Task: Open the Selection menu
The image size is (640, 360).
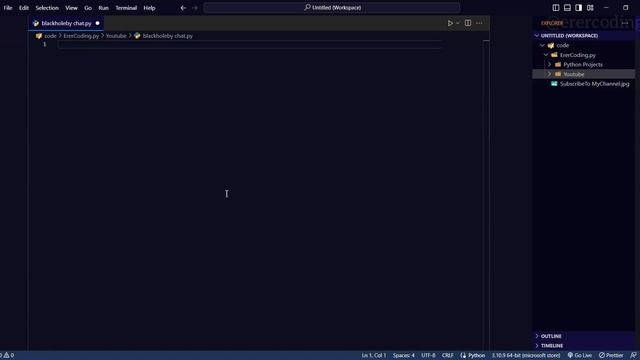Action: (x=47, y=8)
